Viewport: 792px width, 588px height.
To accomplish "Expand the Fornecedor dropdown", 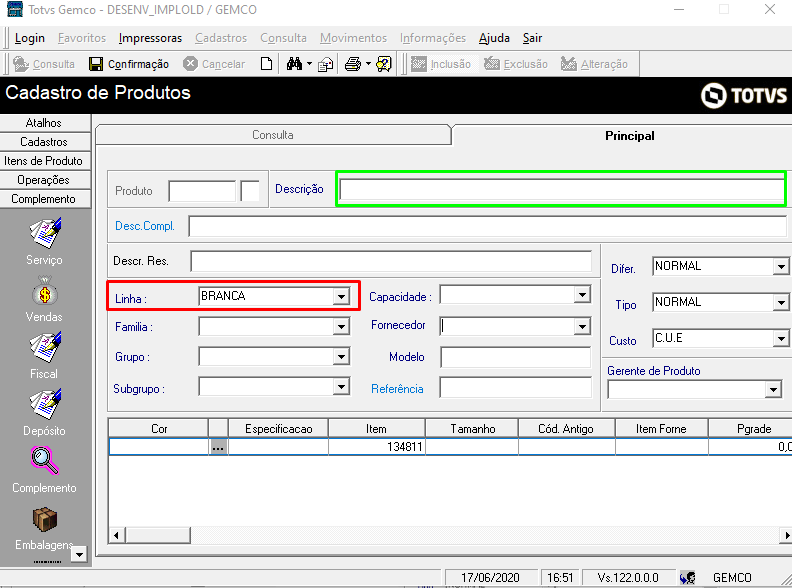I will [x=582, y=327].
